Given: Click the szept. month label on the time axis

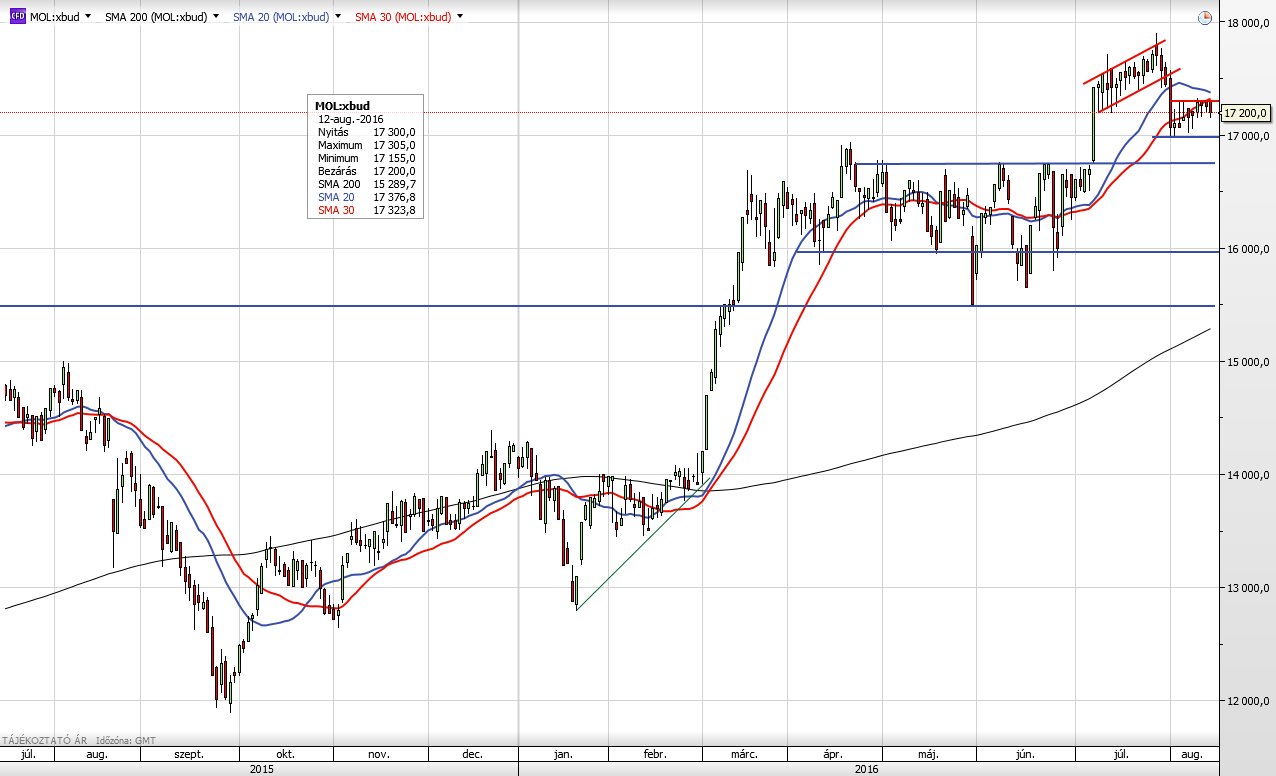Looking at the screenshot, I should pos(188,754).
